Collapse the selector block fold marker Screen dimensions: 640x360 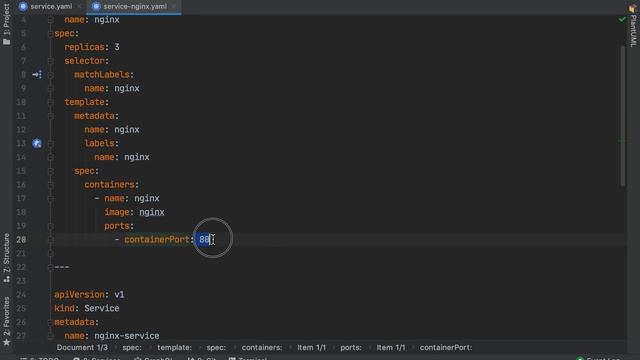(50, 61)
